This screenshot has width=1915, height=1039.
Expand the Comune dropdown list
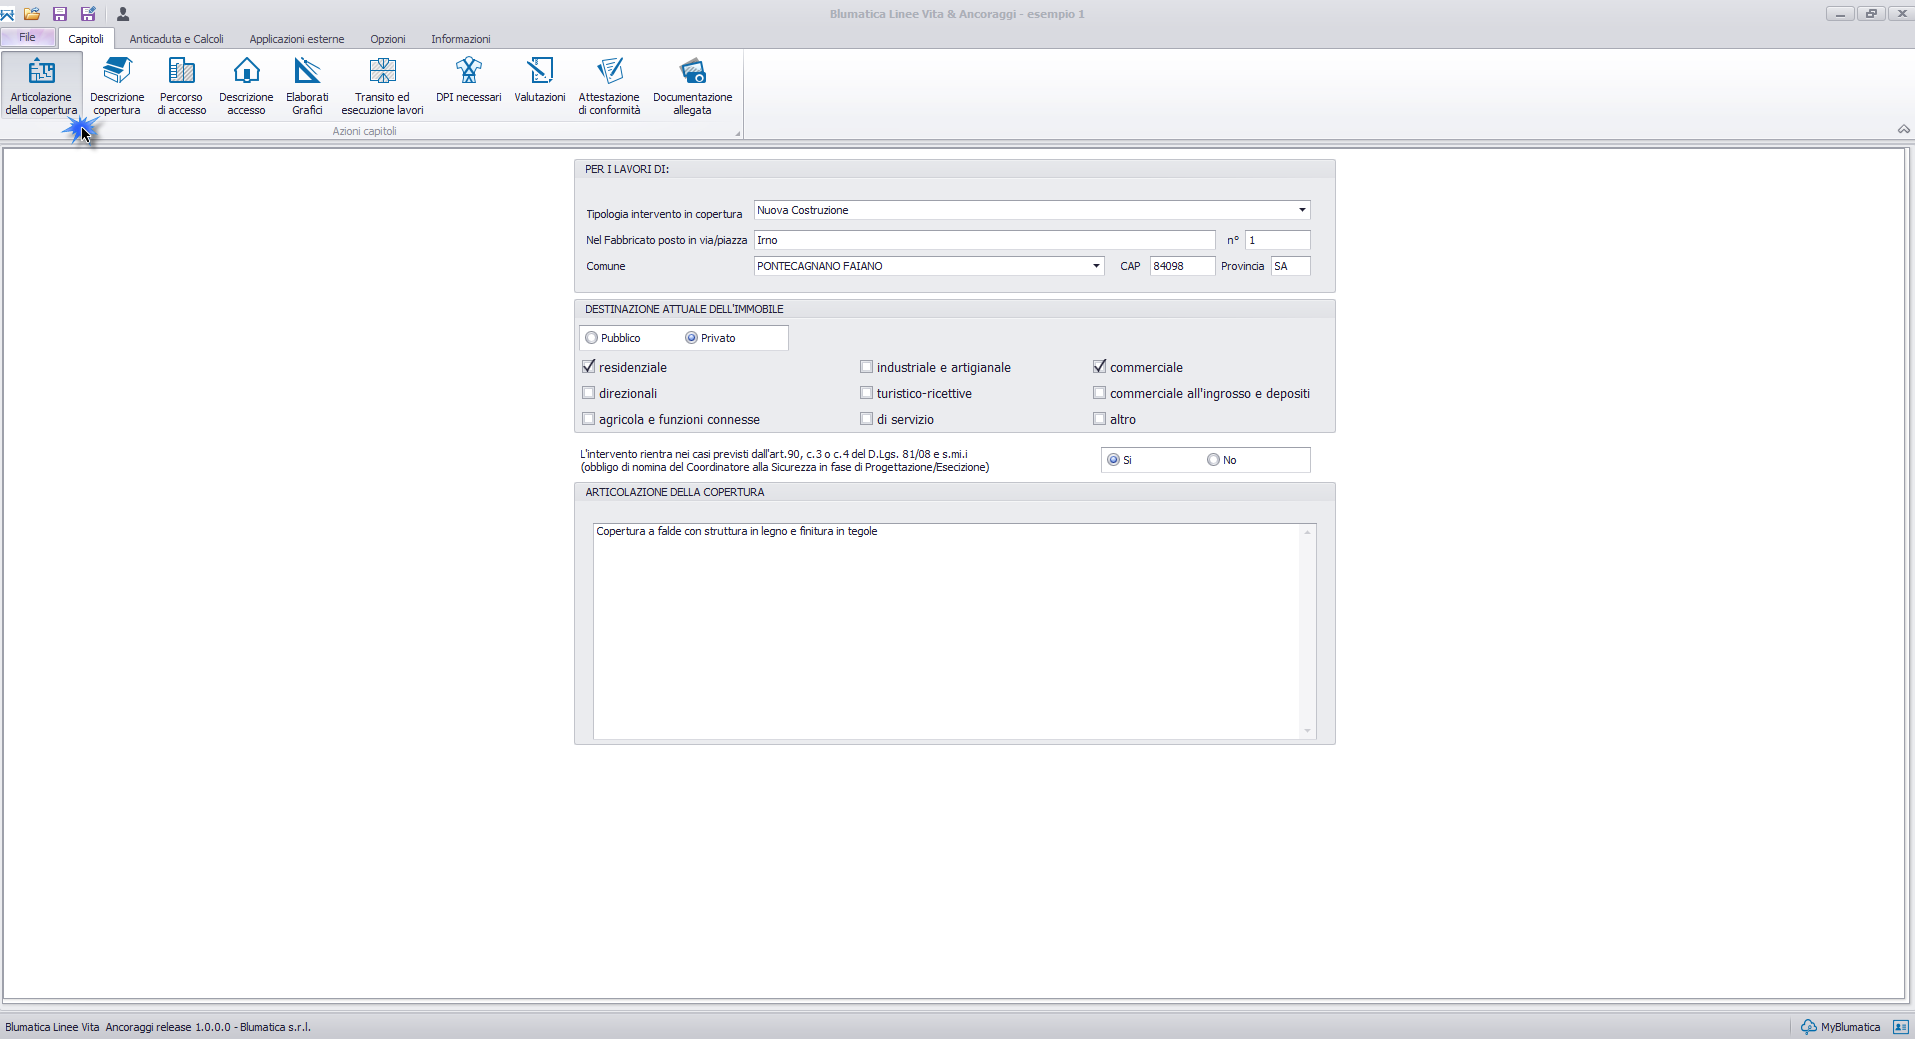pos(1096,266)
